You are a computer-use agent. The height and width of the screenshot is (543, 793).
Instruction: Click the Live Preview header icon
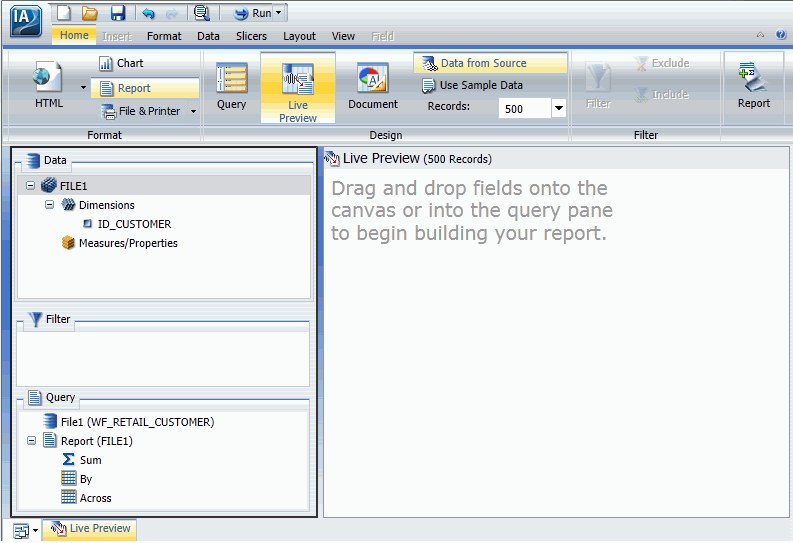point(332,159)
